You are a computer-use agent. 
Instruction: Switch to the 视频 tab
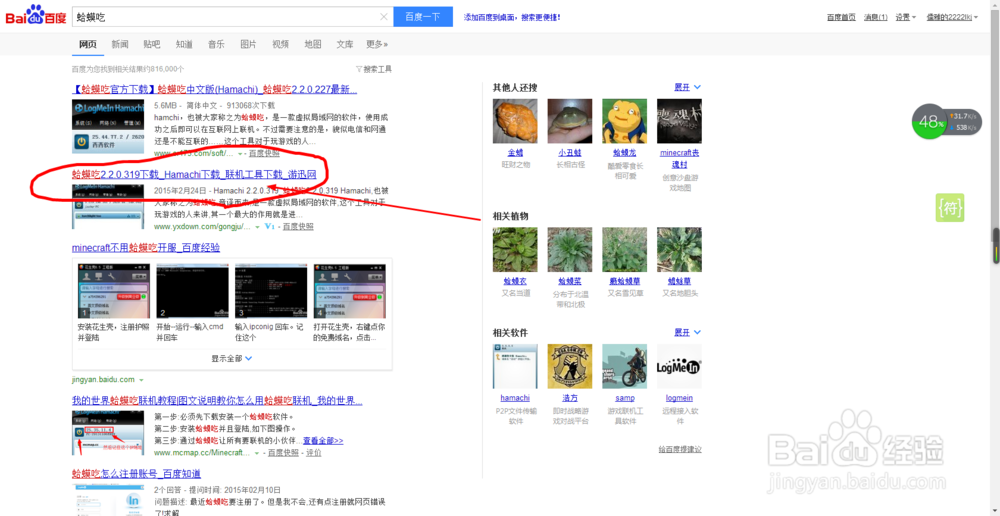pyautogui.click(x=281, y=45)
